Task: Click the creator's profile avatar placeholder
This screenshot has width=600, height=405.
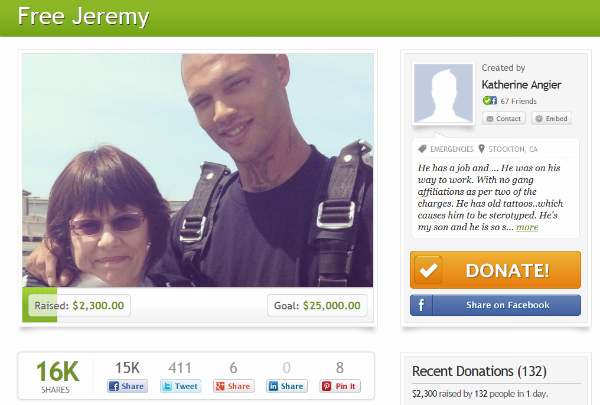Action: (x=443, y=93)
